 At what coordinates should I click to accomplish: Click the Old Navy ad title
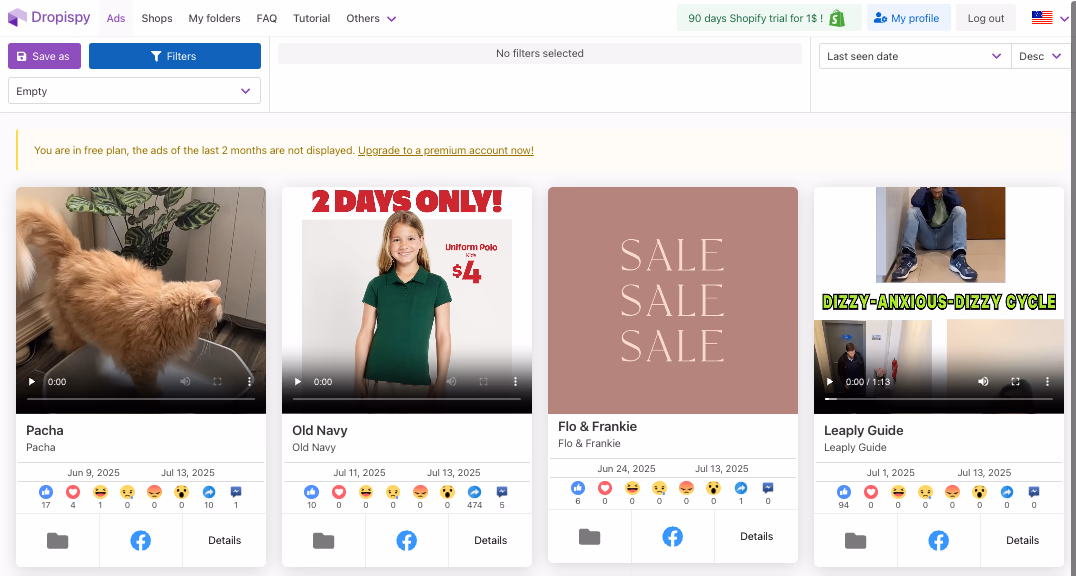pyautogui.click(x=320, y=430)
